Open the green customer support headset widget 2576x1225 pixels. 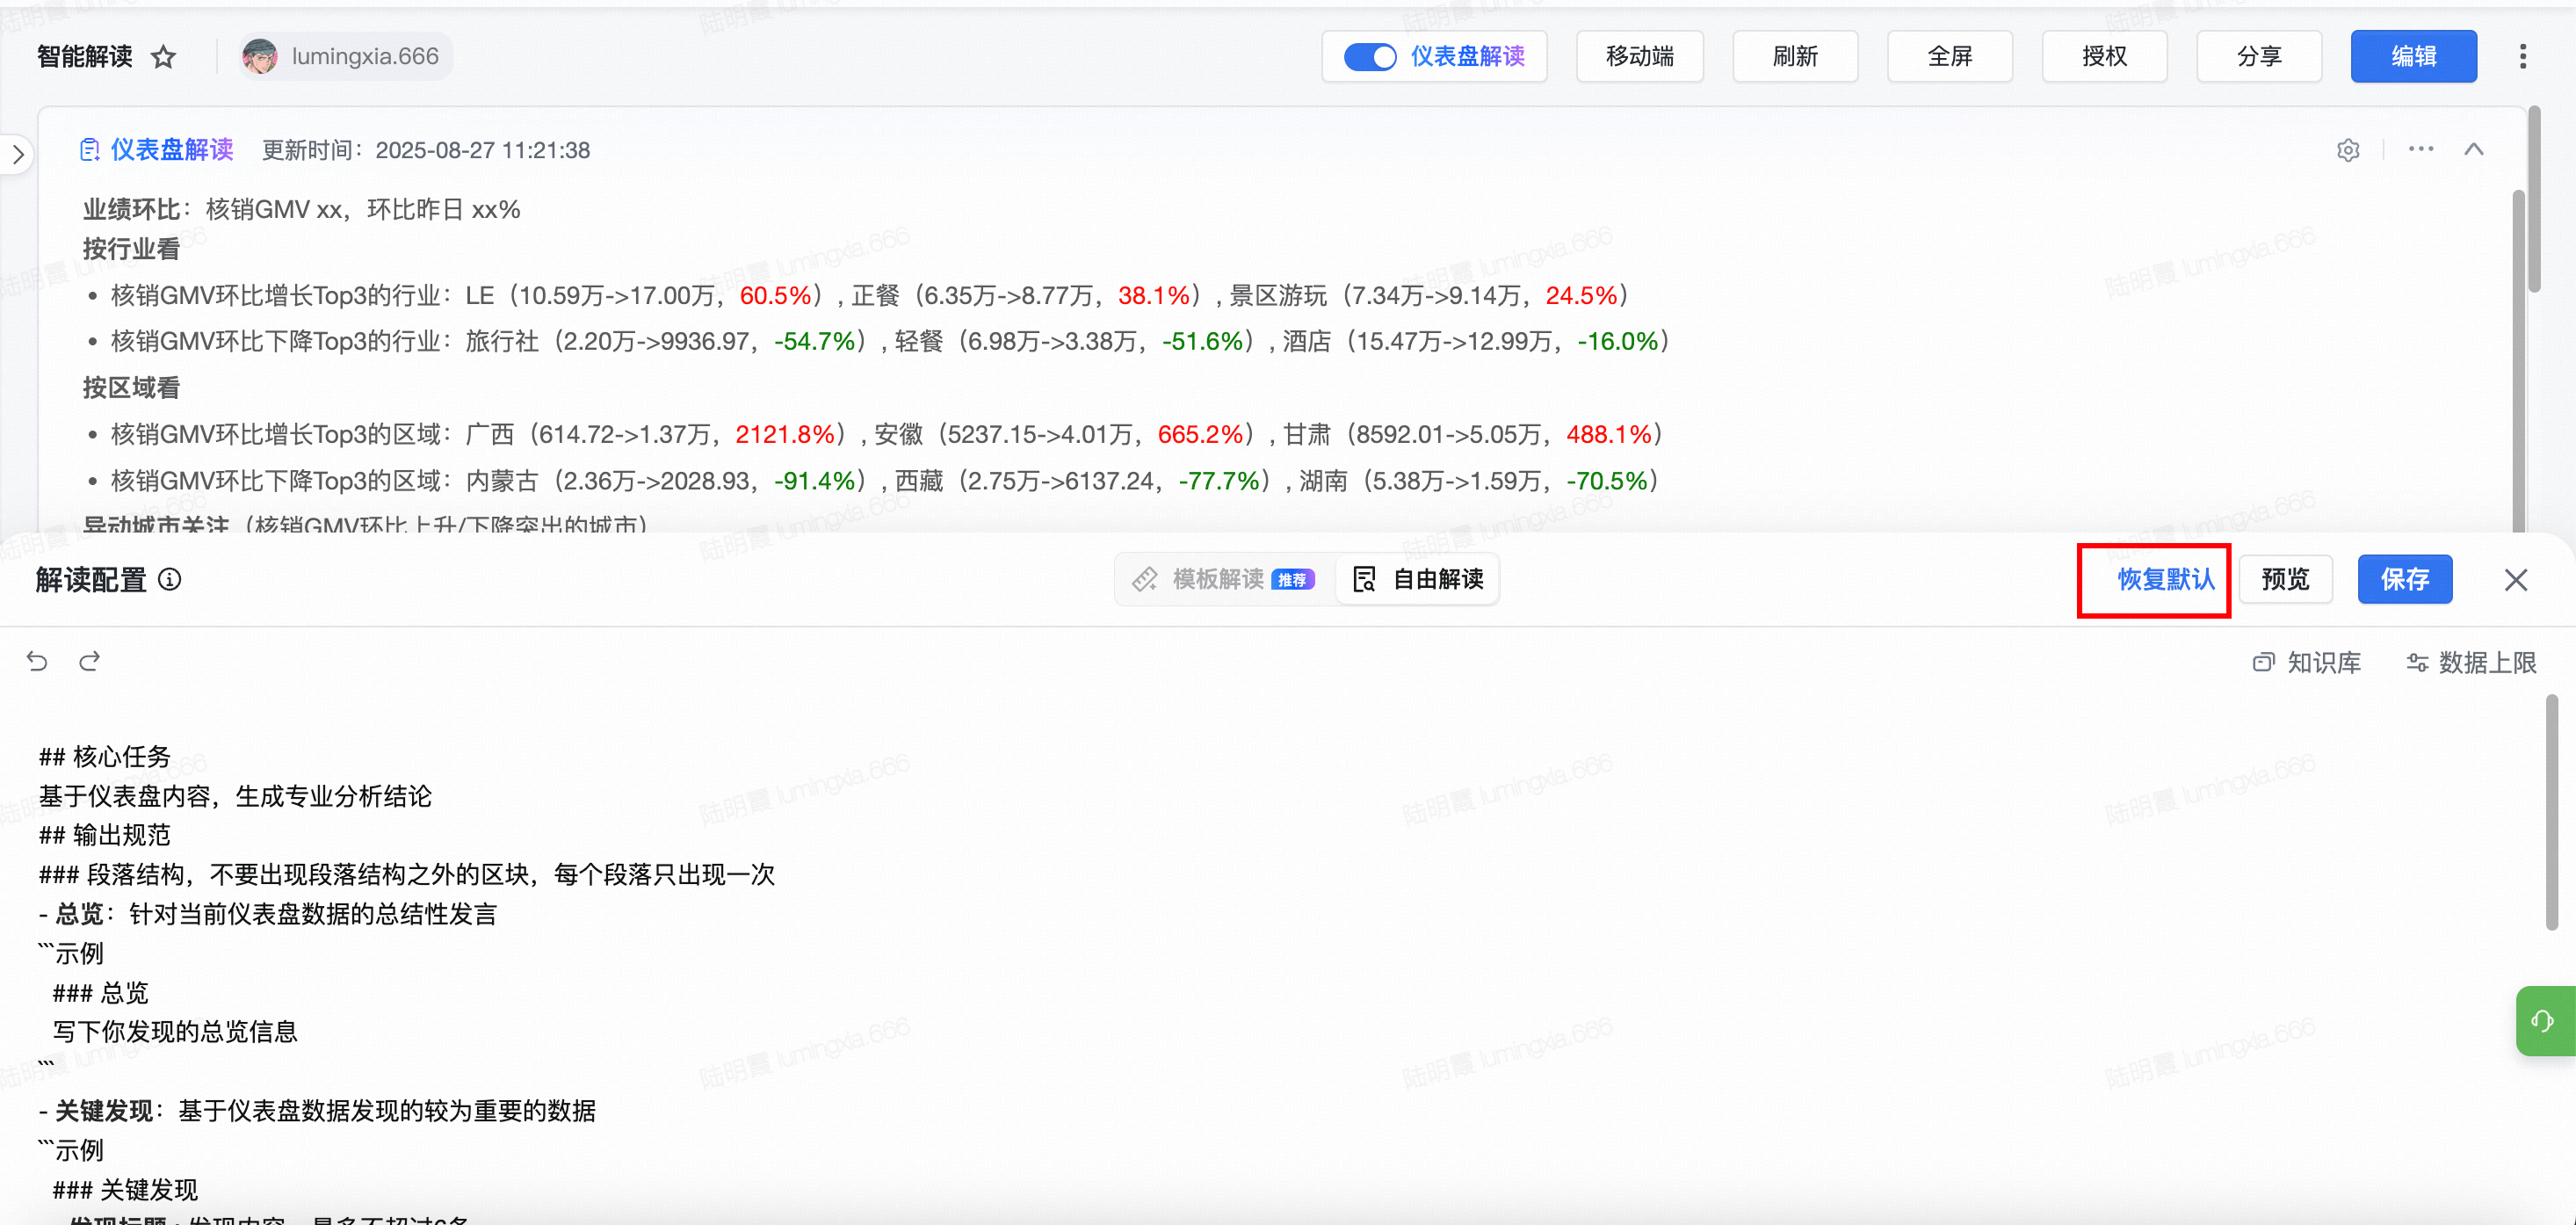coord(2542,1020)
